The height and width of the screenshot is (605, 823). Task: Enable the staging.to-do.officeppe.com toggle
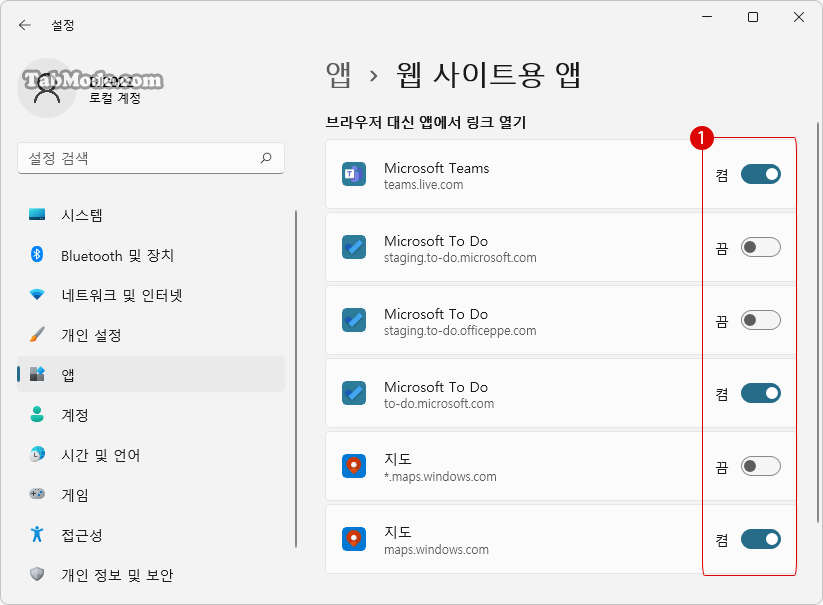point(761,320)
